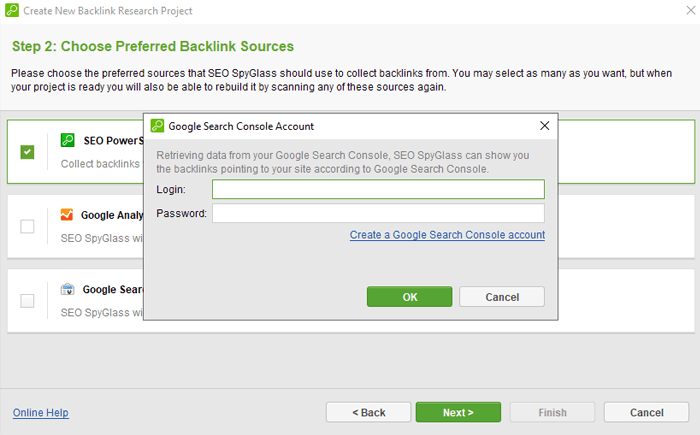Focus the Login input field

pos(378,189)
